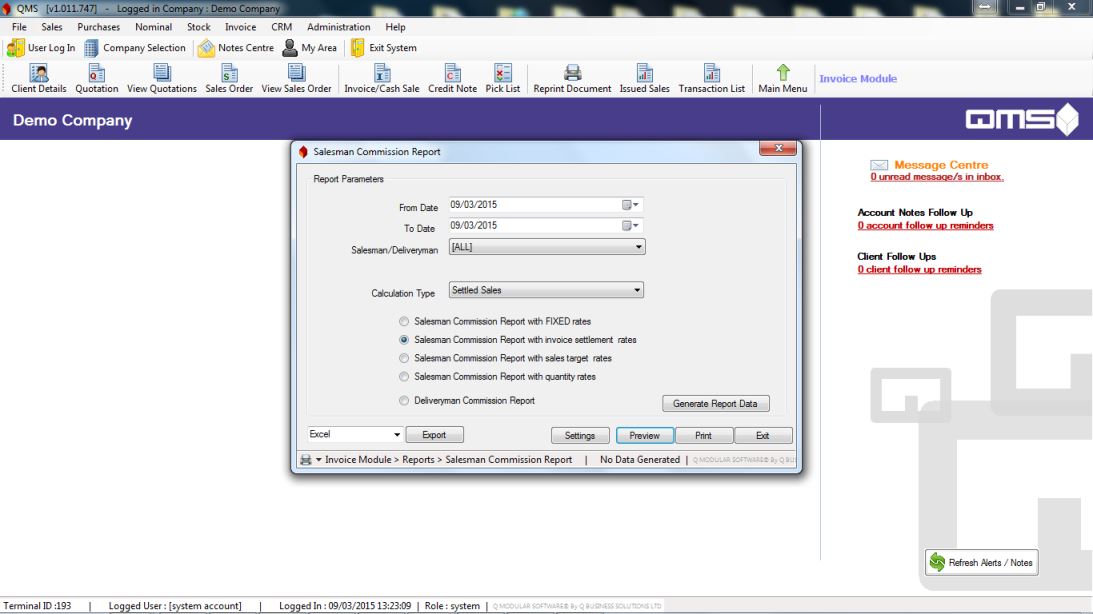The image size is (1093, 614).
Task: Click Reprint Document icon
Action: tap(572, 79)
